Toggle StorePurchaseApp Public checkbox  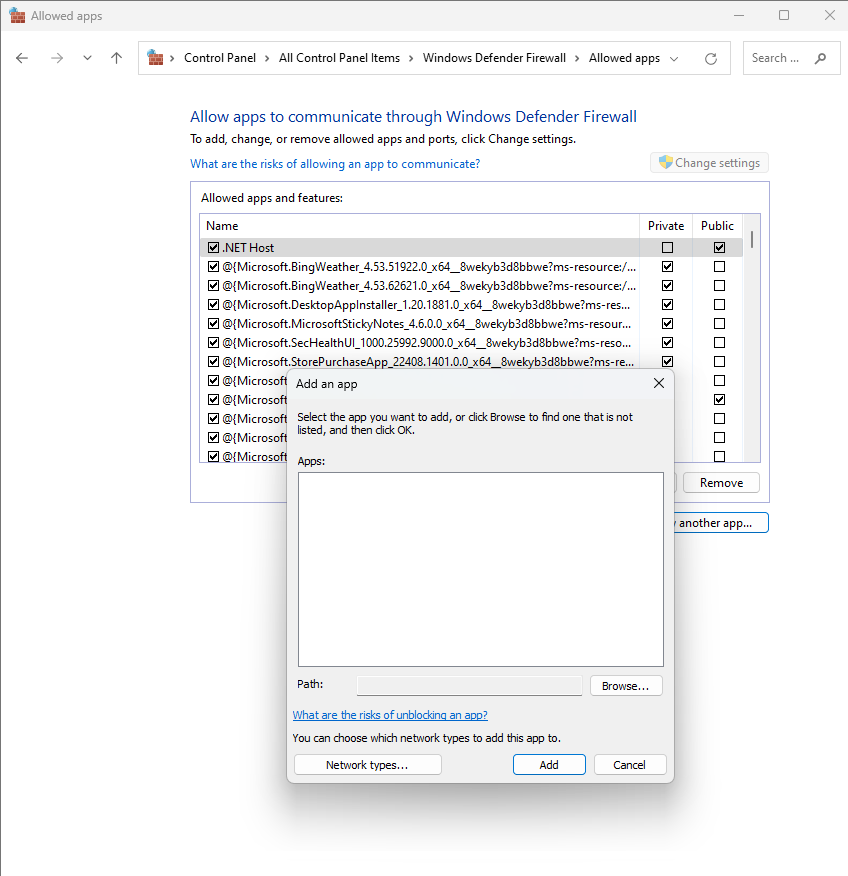[x=720, y=361]
